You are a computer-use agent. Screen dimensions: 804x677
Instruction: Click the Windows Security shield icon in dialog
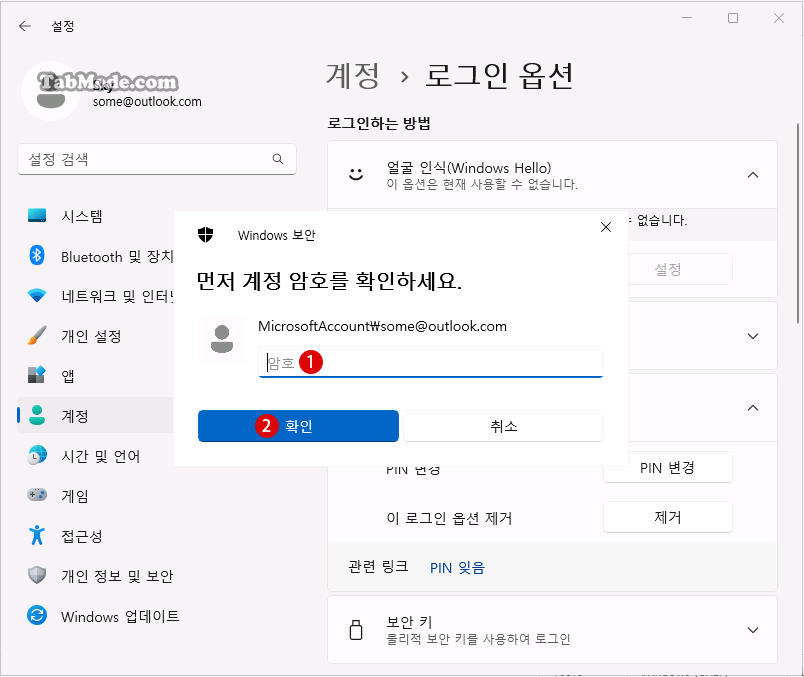[206, 235]
